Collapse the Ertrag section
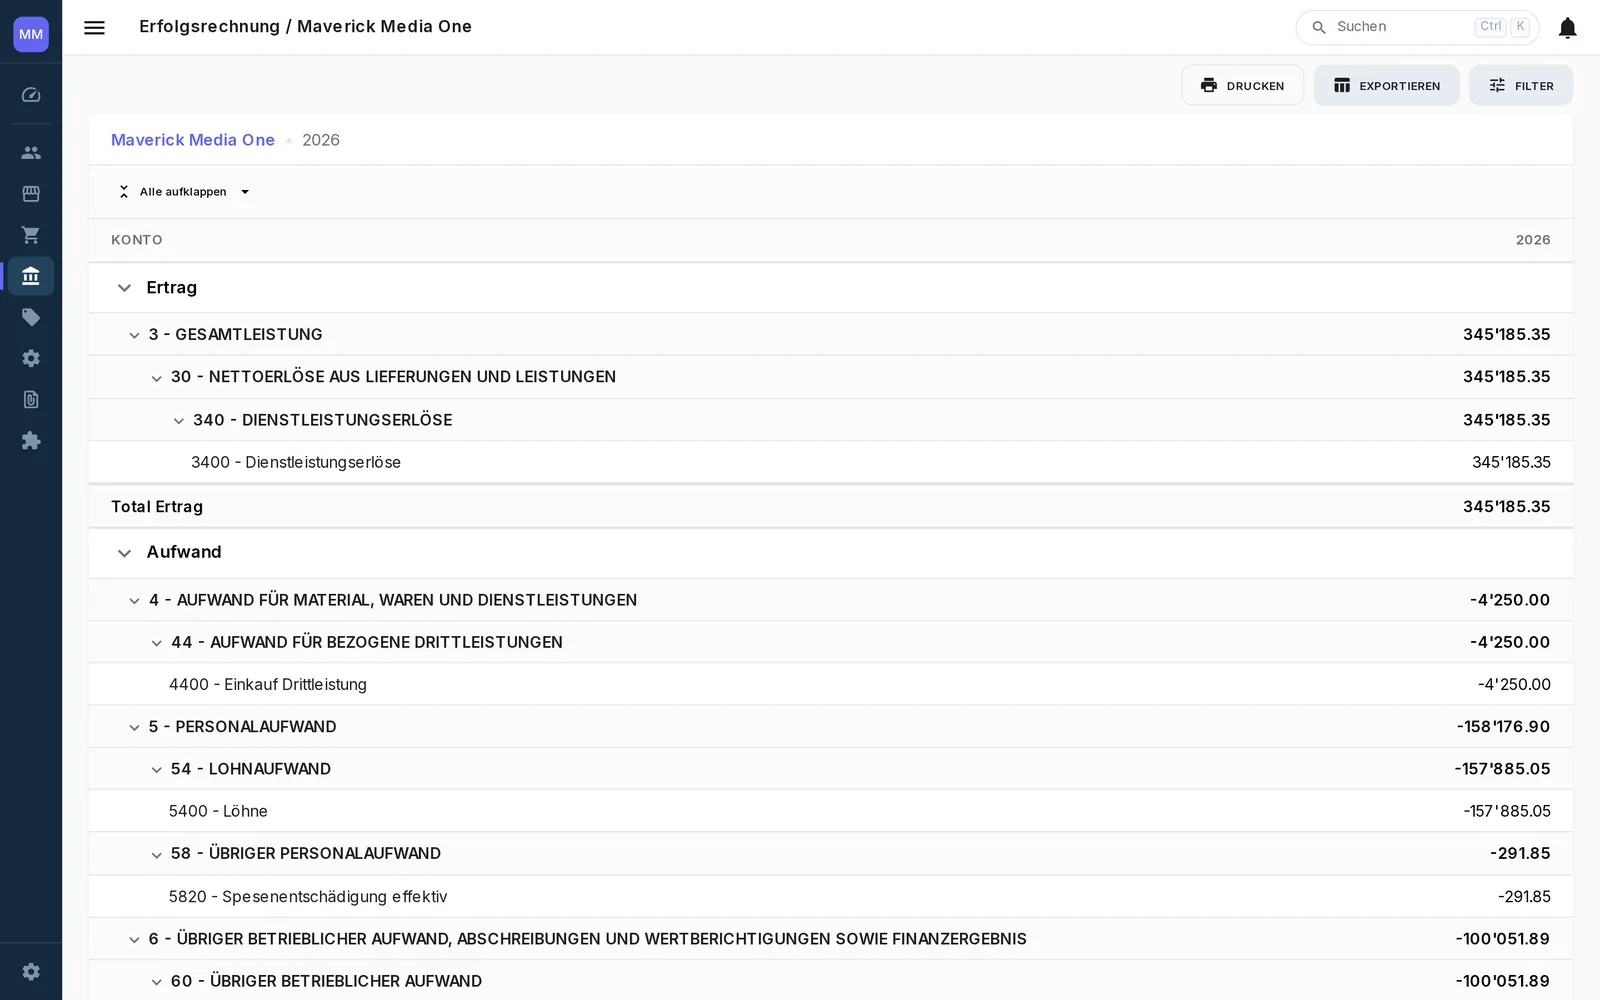The image size is (1600, 1000). (x=124, y=288)
